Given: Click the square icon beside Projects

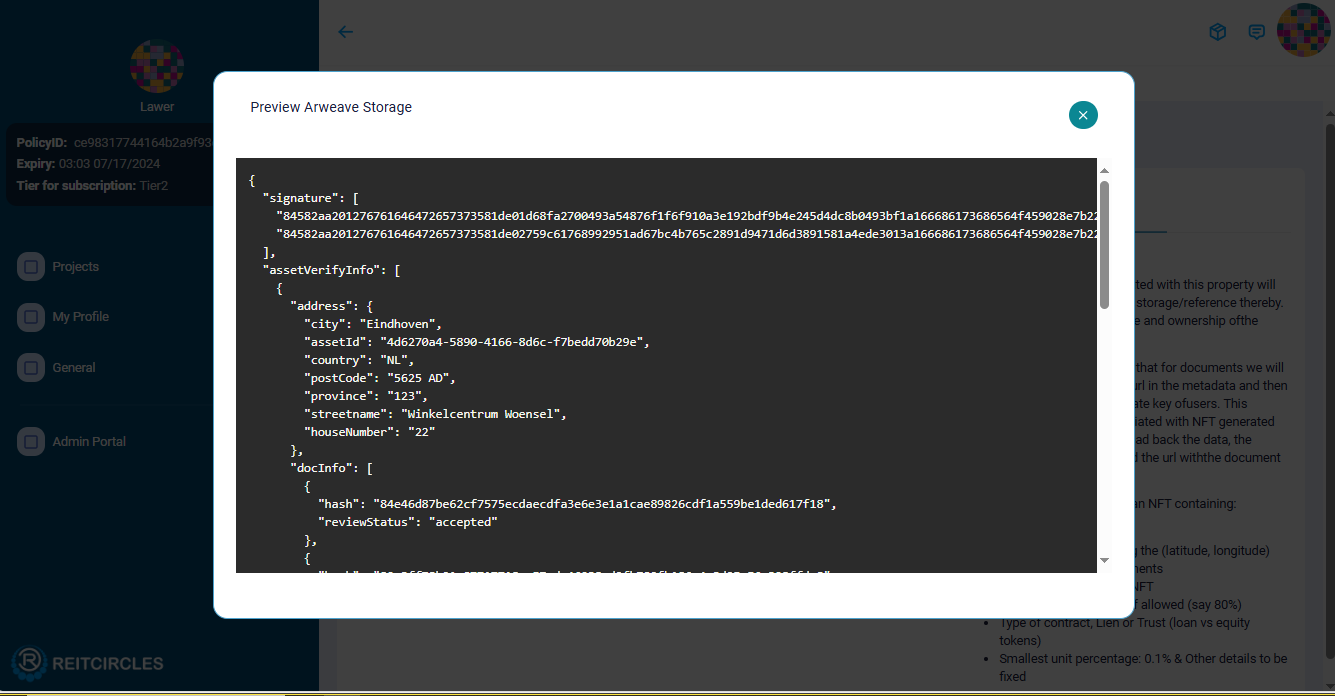Looking at the screenshot, I should coord(31,267).
